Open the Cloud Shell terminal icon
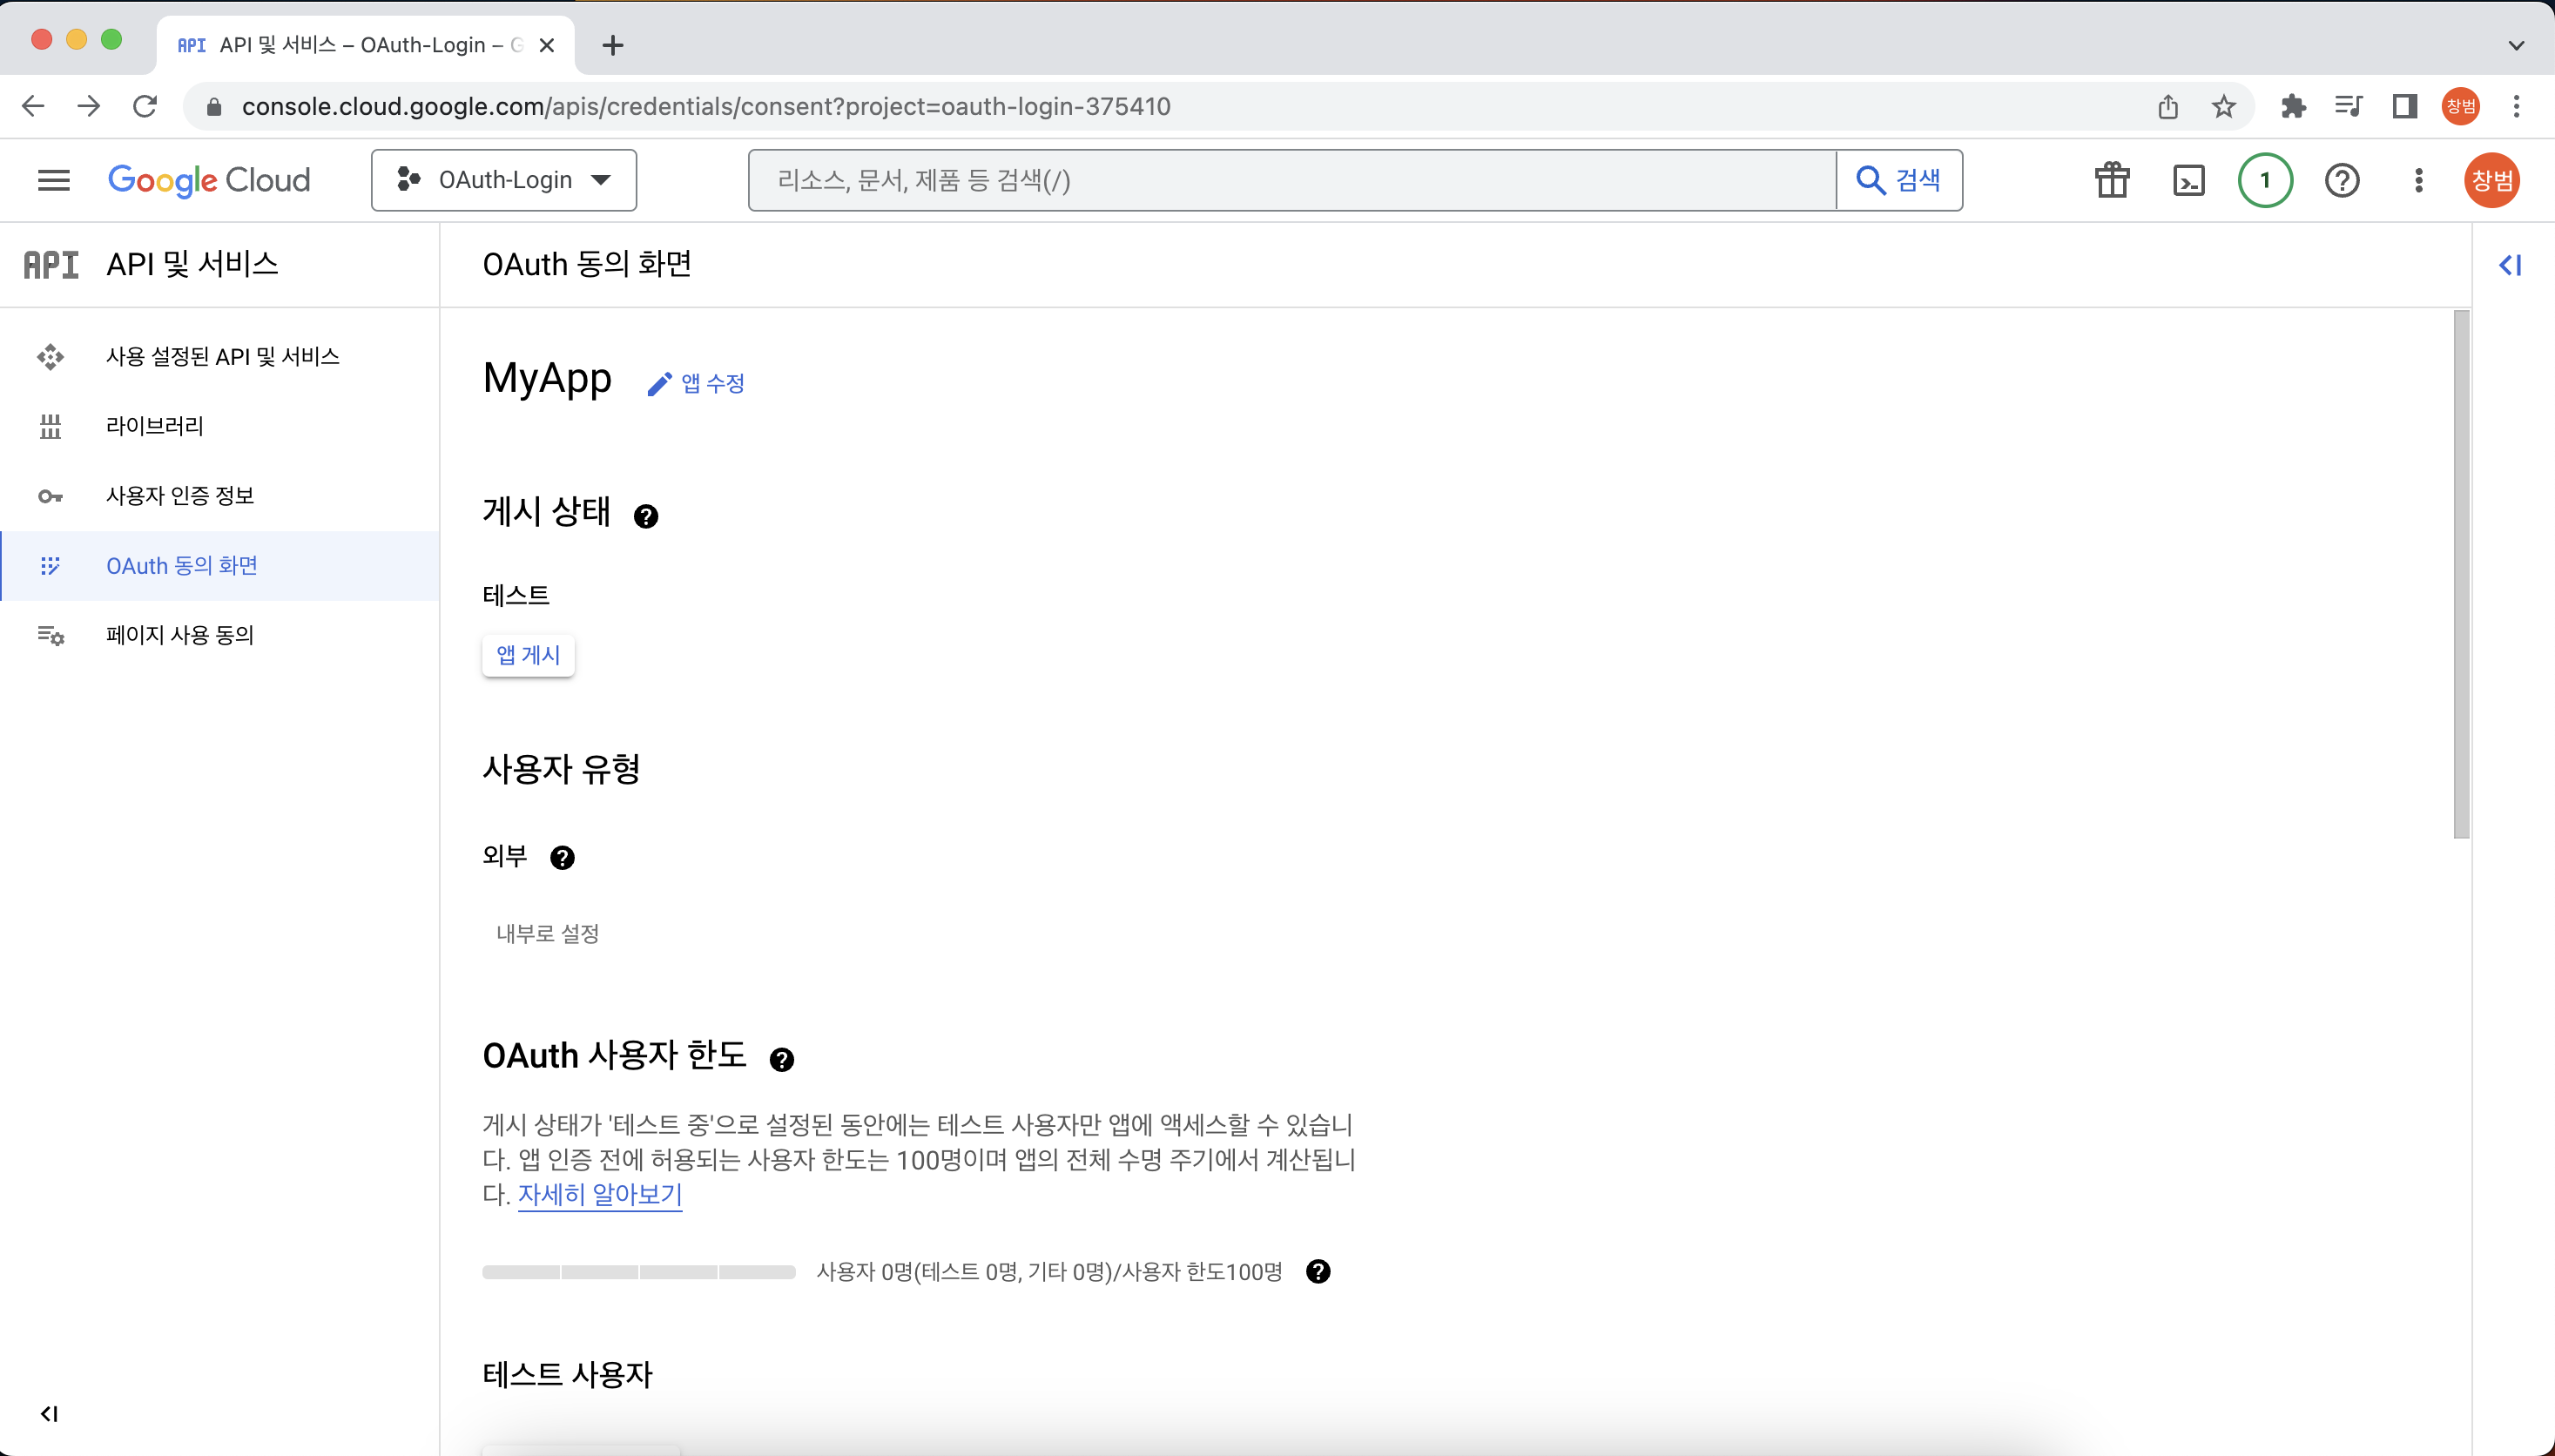This screenshot has height=1456, width=2555. [2188, 180]
